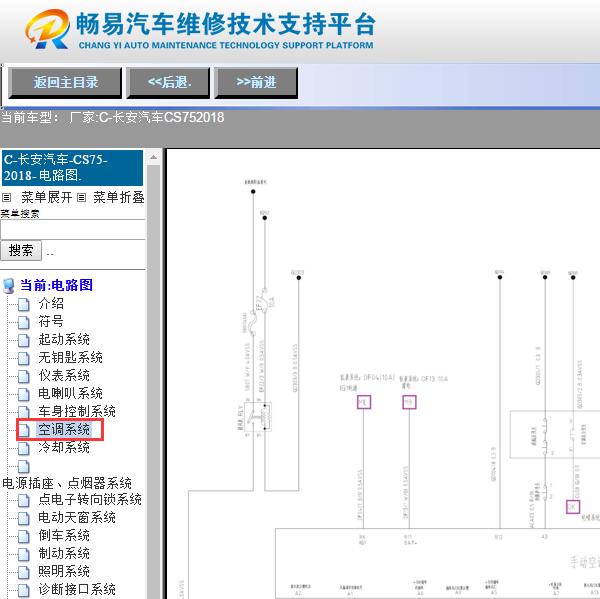Click the page icon beside 诊断接口系统
600x599 pixels.
point(24,591)
